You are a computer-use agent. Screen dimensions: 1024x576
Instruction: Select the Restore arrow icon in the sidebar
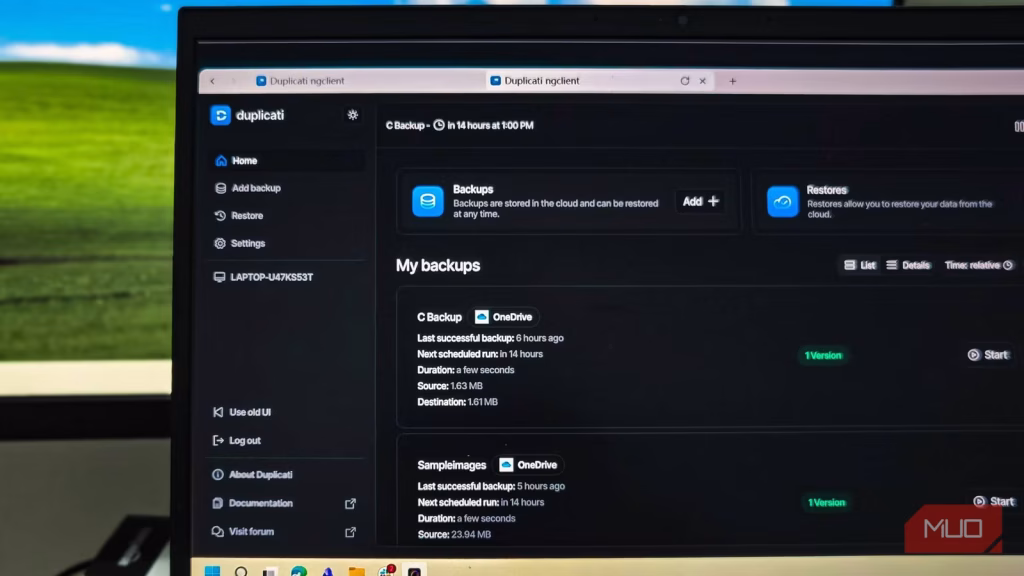(220, 215)
